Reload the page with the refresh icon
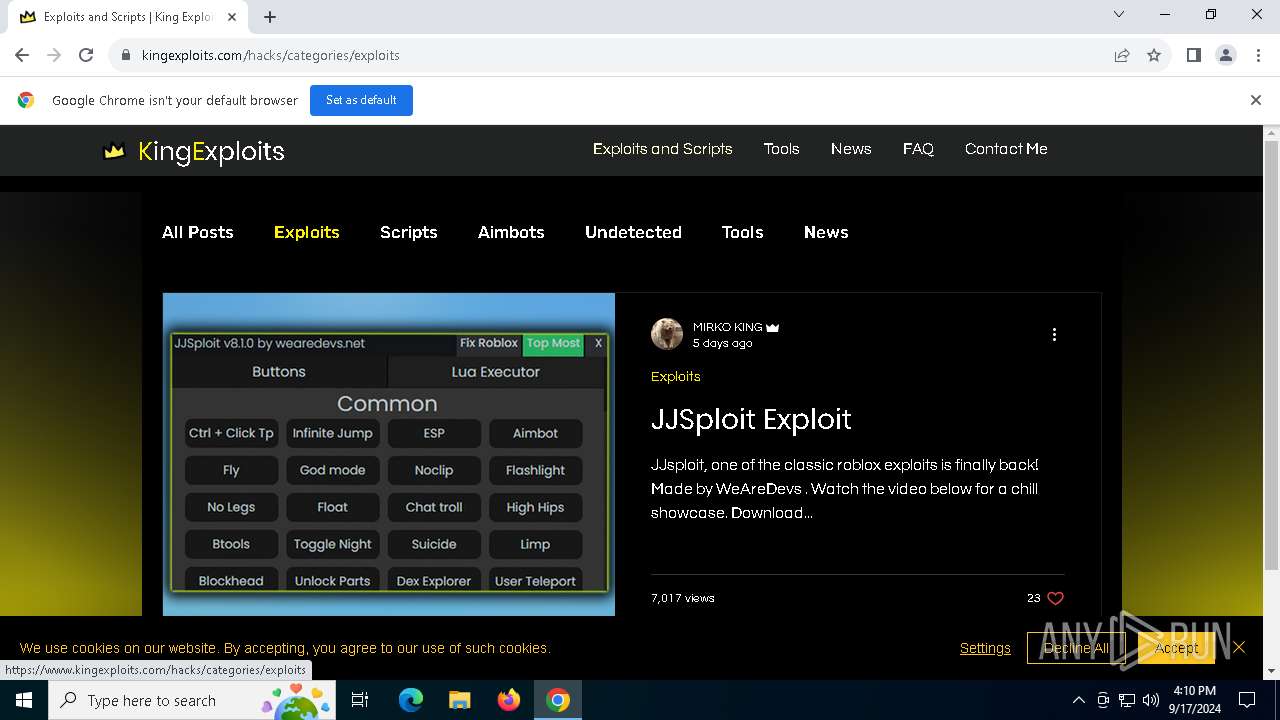 coord(86,55)
